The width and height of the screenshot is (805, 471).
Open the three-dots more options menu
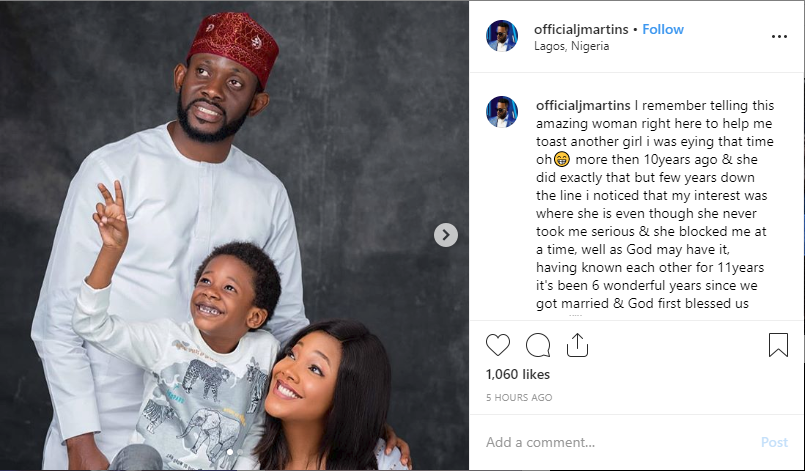(779, 36)
